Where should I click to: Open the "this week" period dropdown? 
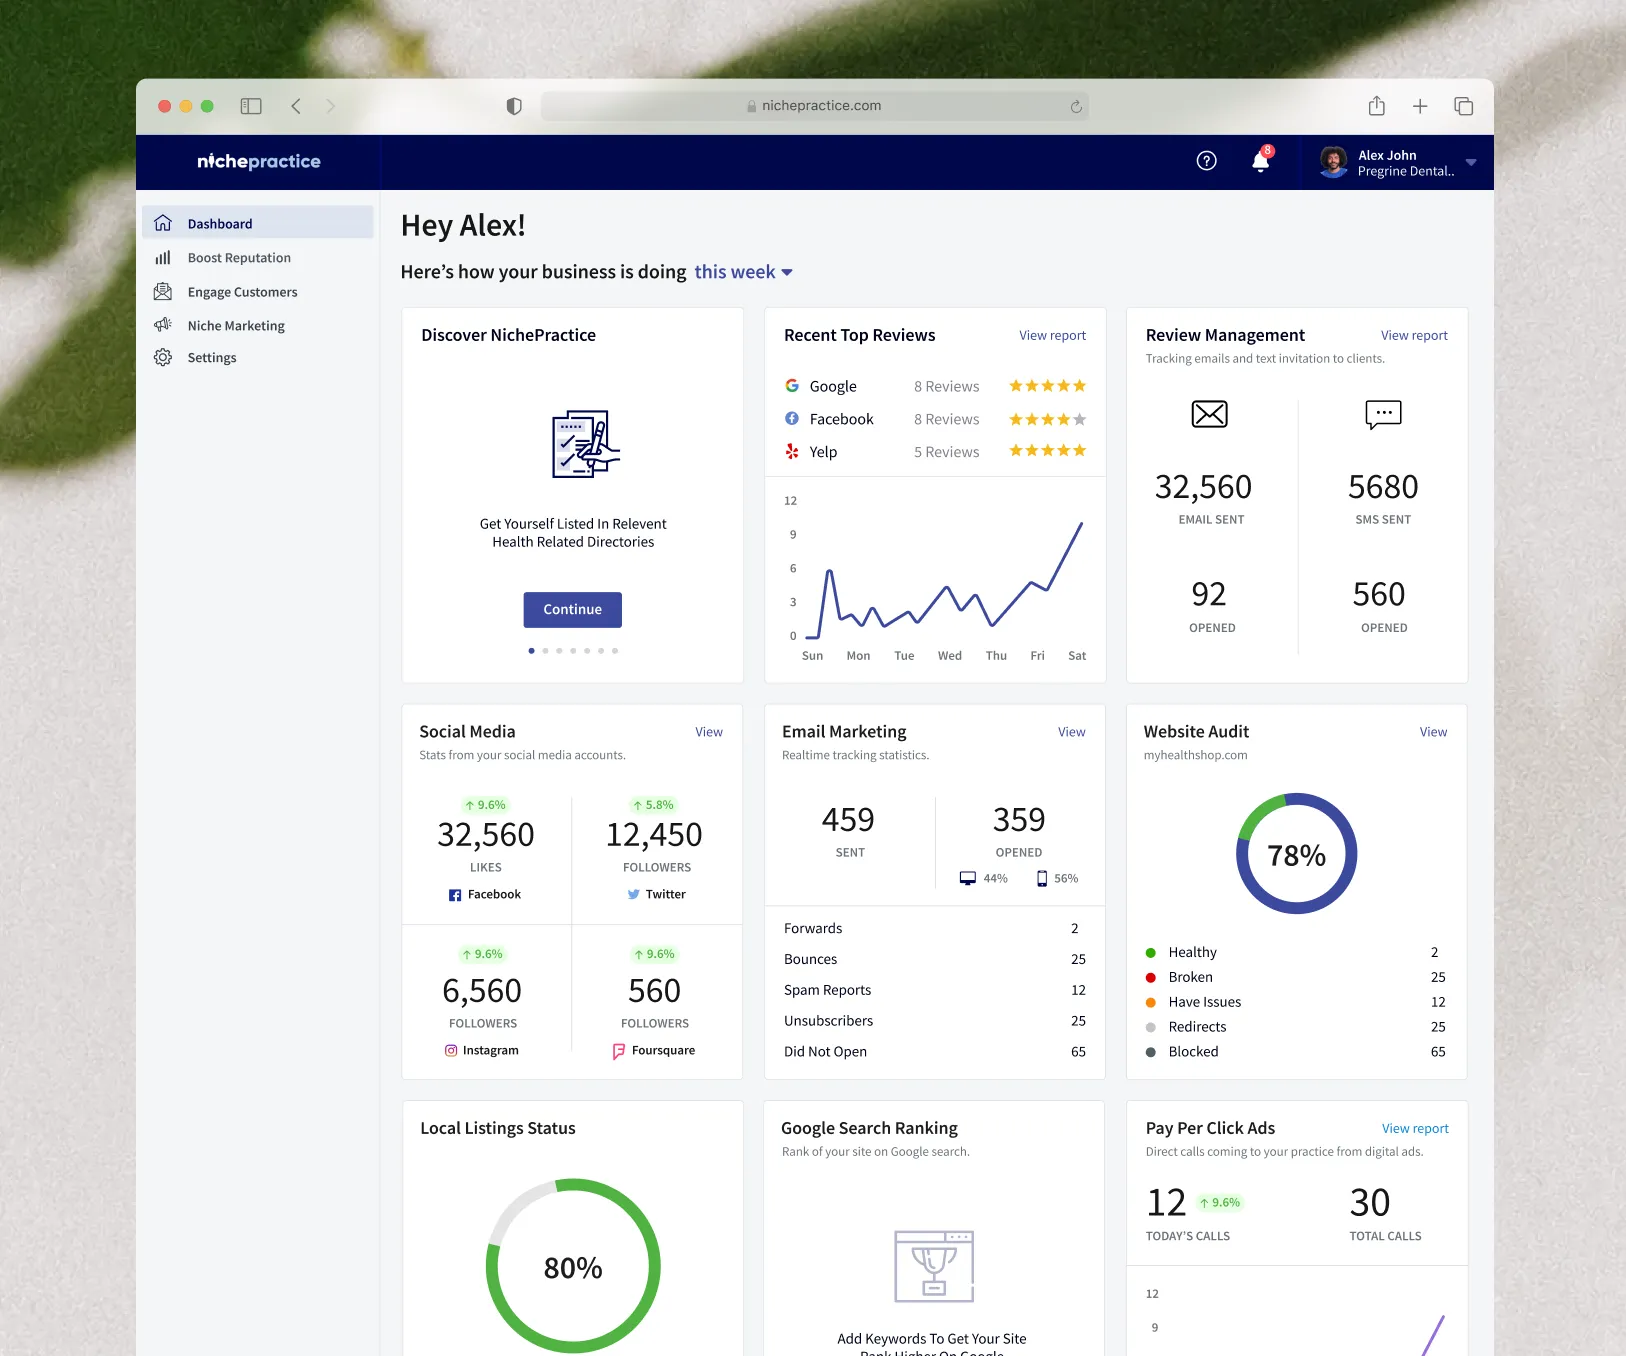click(743, 272)
